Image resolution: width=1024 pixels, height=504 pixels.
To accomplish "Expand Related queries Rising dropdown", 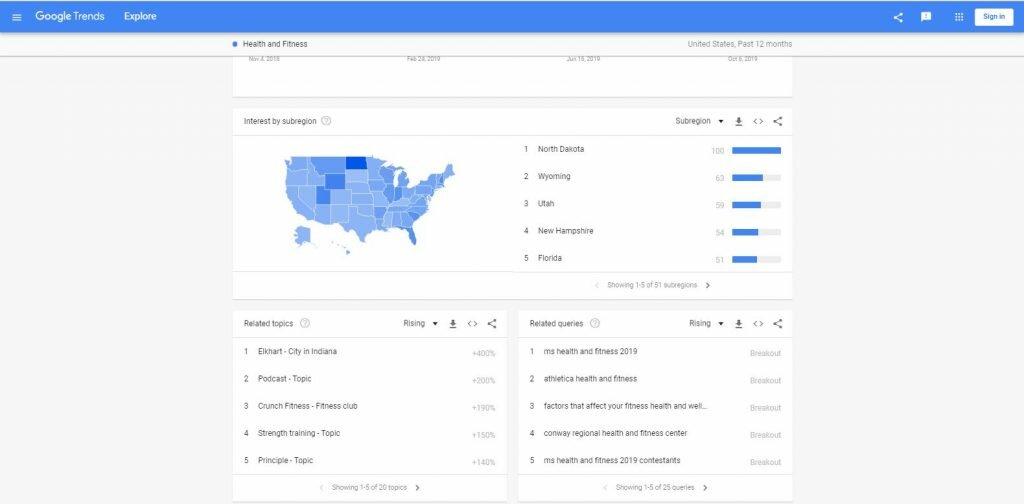I will (x=707, y=323).
